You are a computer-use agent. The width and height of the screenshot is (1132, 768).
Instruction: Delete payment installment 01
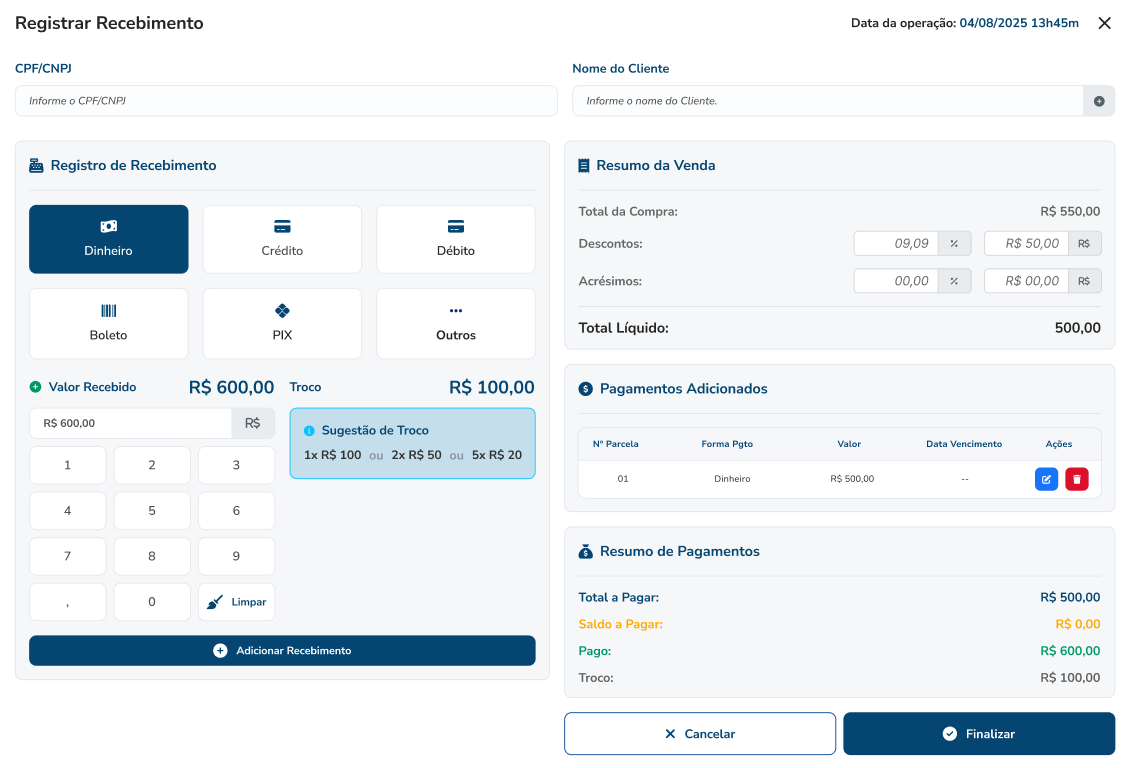click(x=1077, y=480)
